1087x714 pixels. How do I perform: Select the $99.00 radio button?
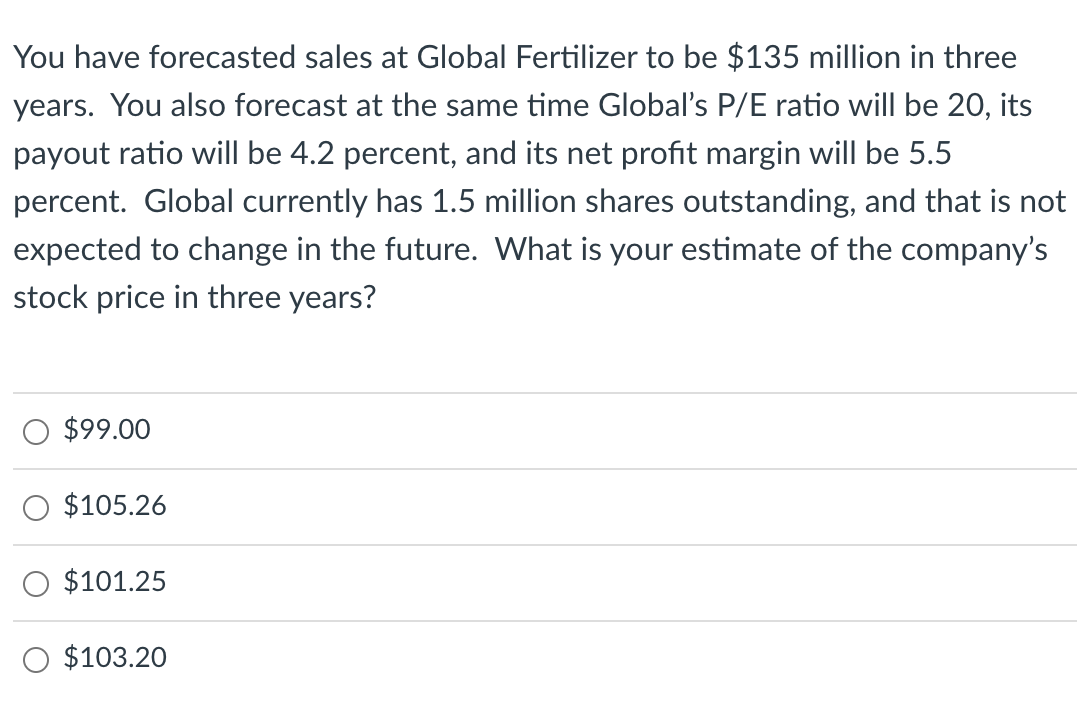tap(35, 431)
